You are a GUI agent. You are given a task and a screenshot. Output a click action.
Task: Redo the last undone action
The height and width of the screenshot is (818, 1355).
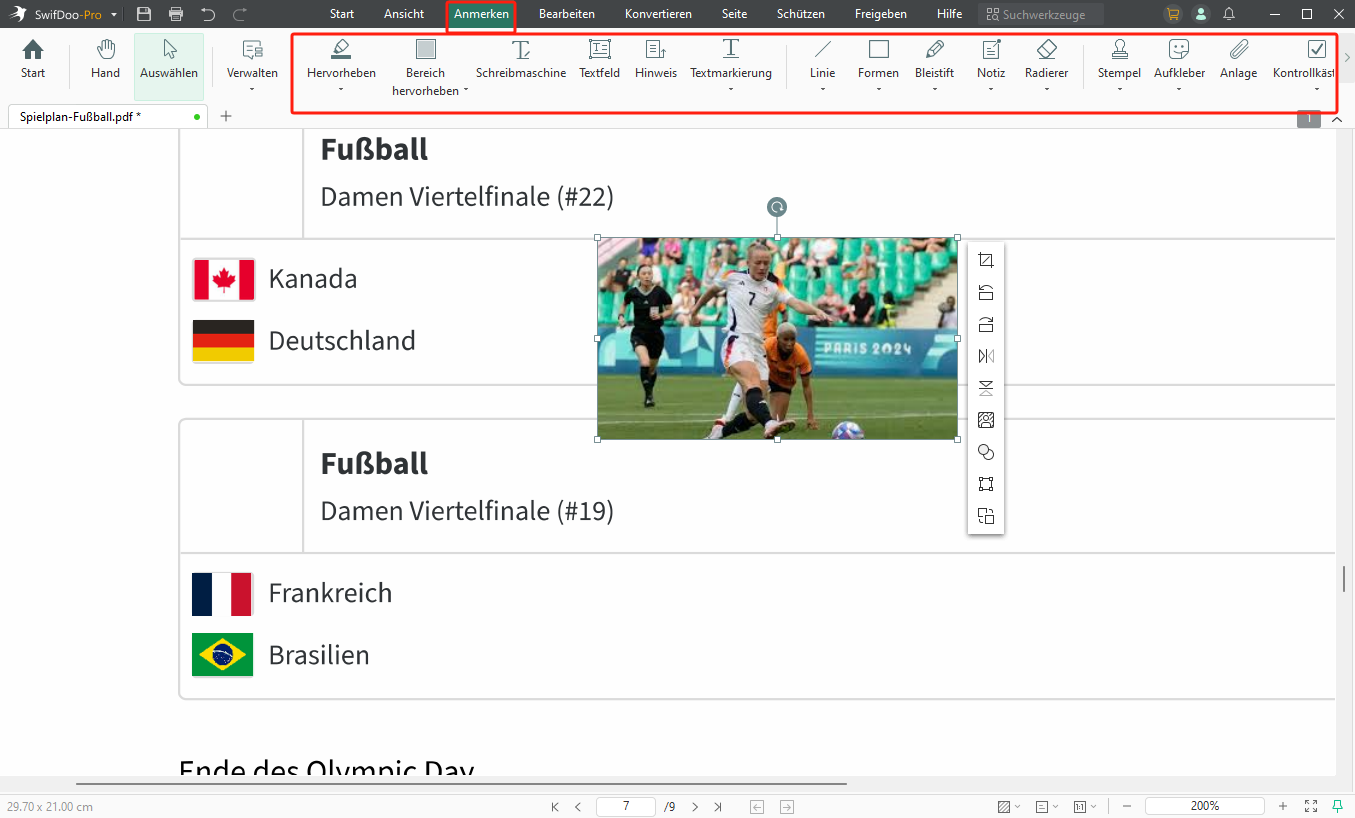(240, 14)
